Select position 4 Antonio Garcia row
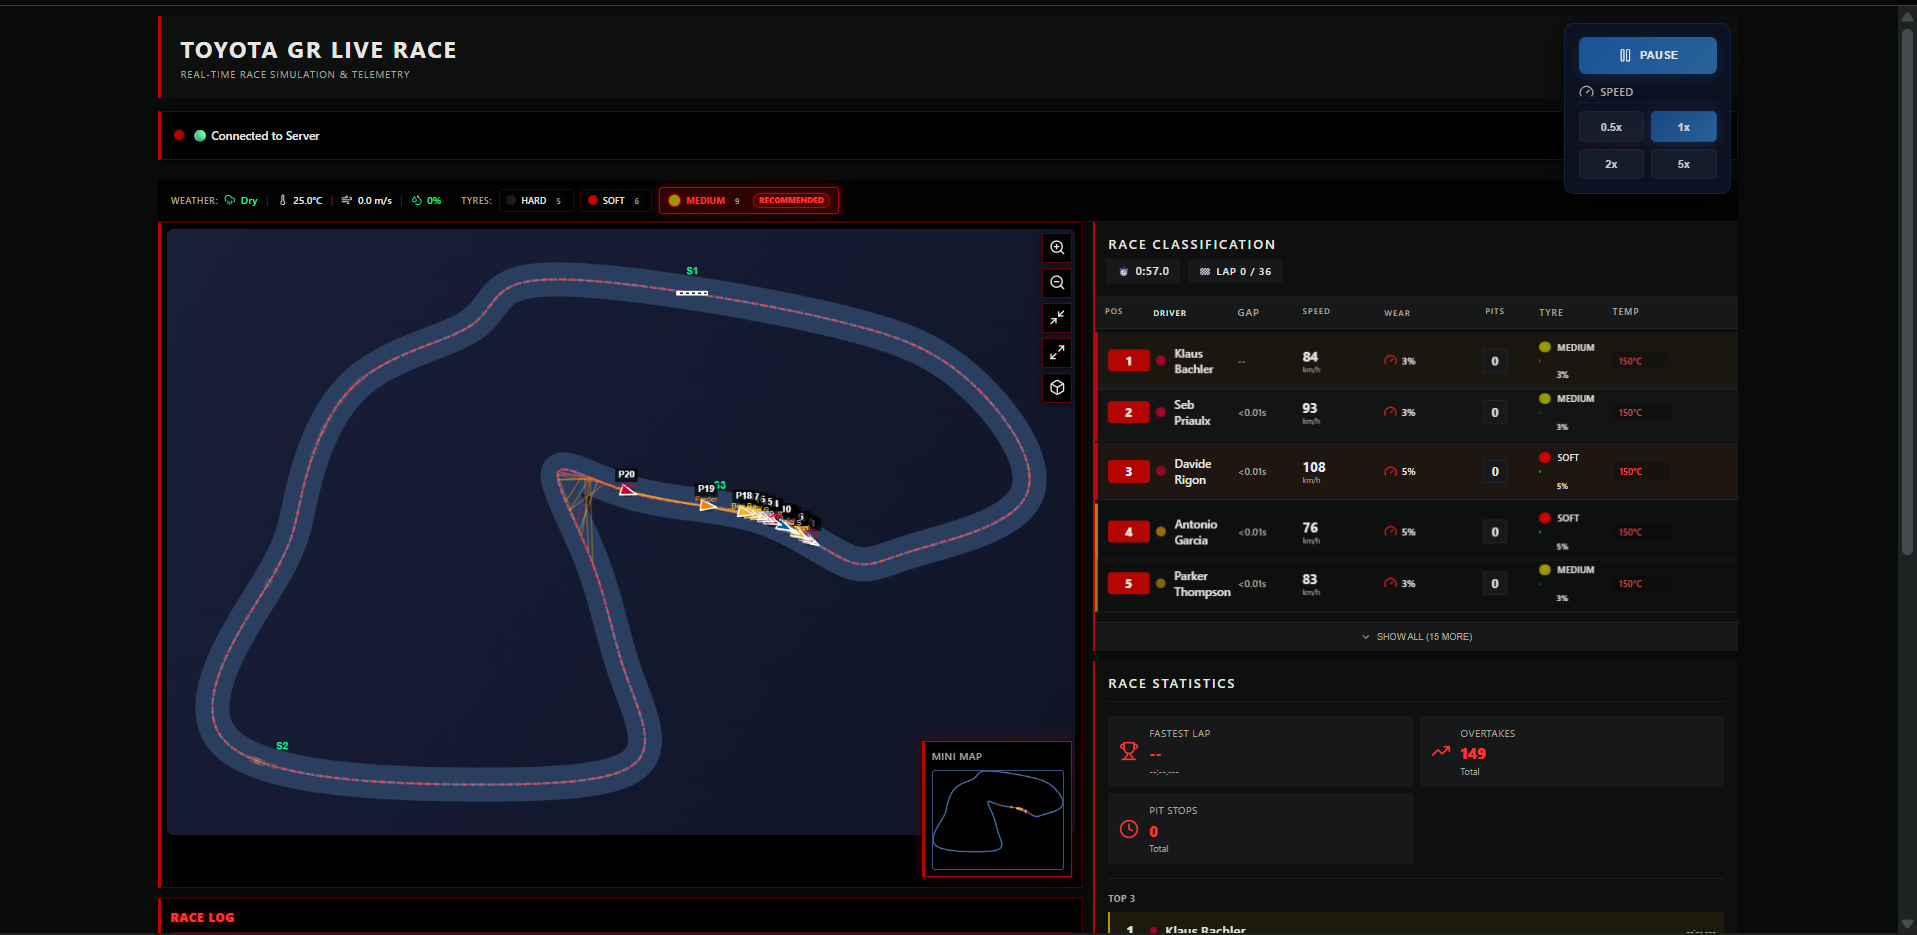 1417,532
